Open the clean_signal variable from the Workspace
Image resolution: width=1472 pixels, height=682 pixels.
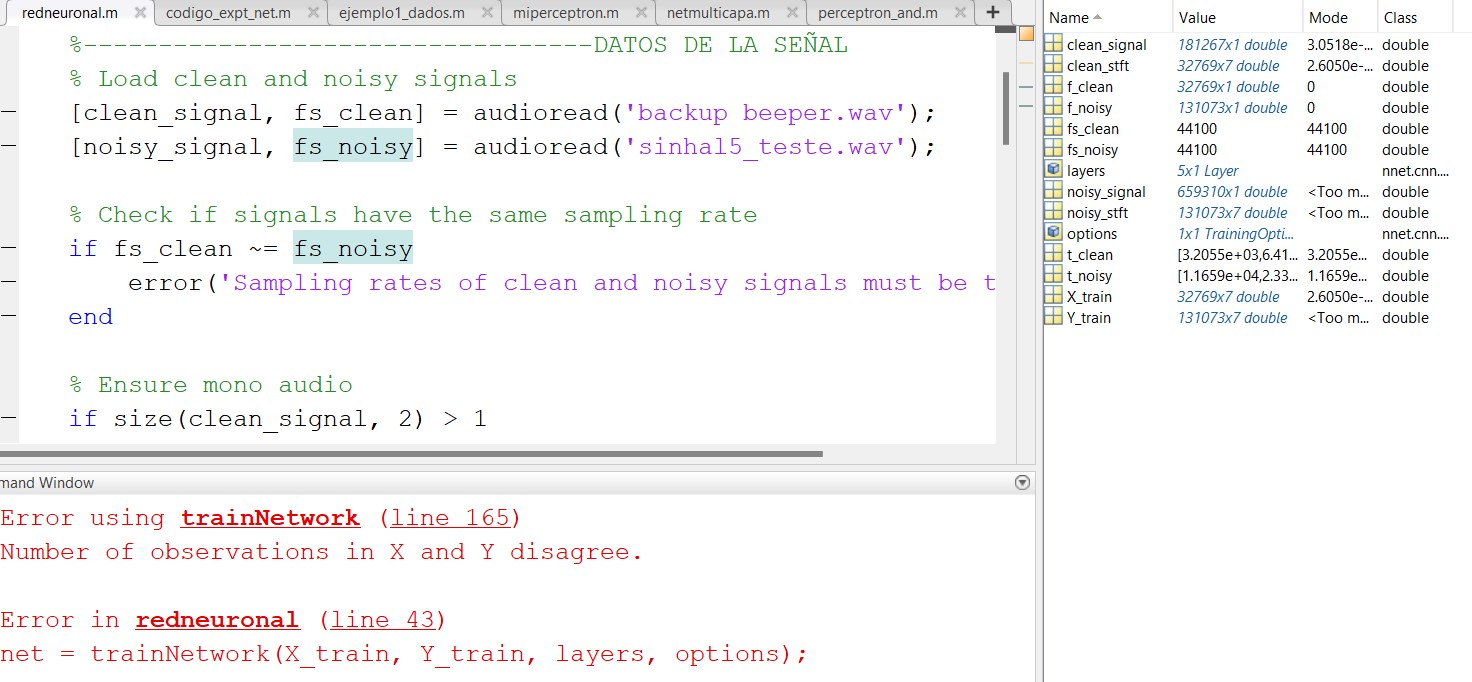(1055, 44)
